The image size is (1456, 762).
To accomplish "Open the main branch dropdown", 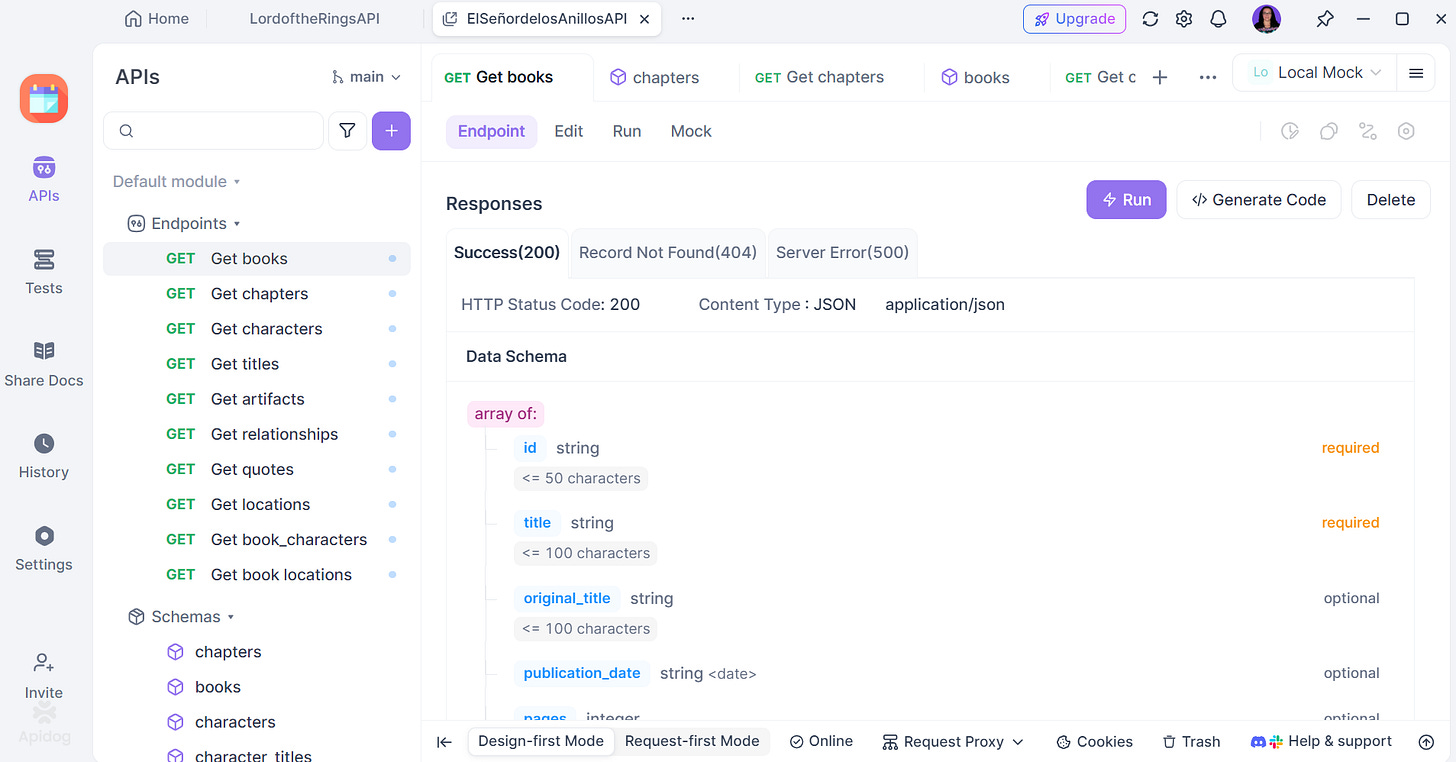I will [x=366, y=77].
